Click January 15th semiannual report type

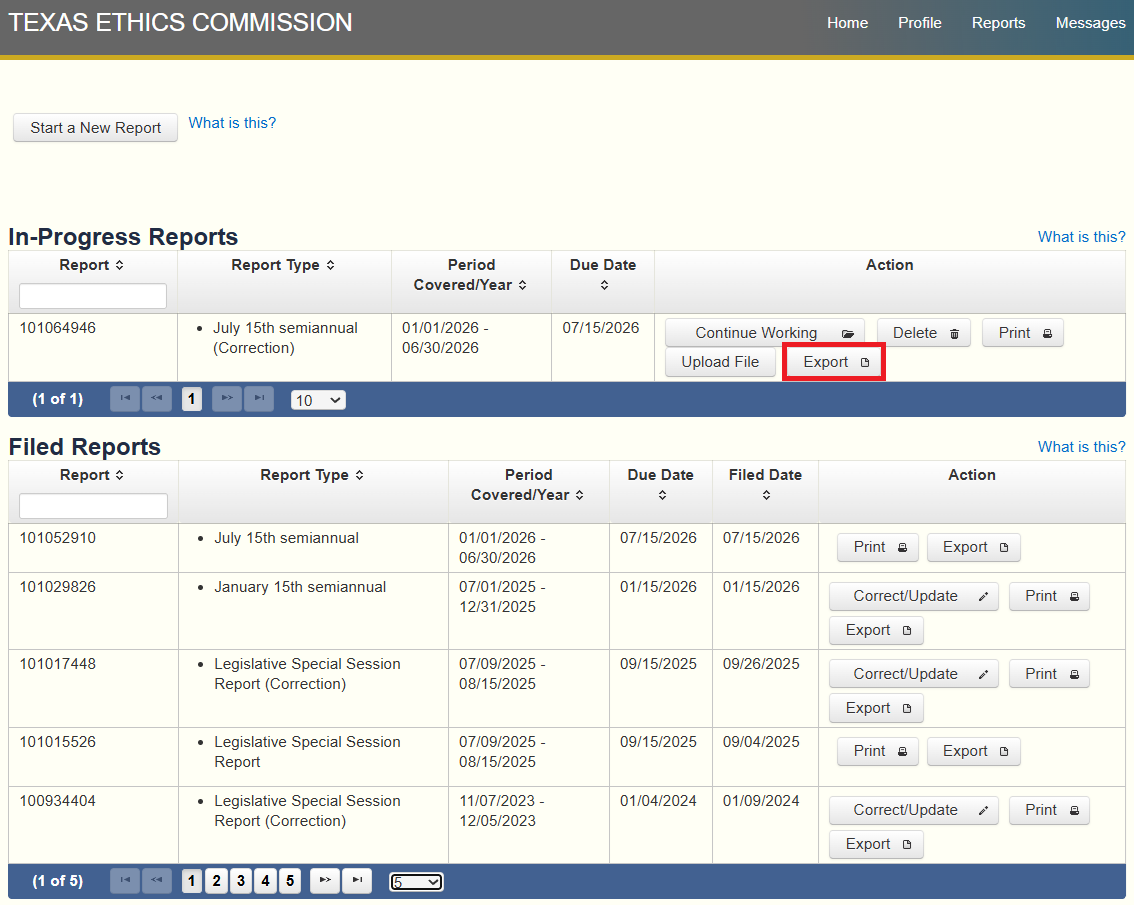point(300,587)
